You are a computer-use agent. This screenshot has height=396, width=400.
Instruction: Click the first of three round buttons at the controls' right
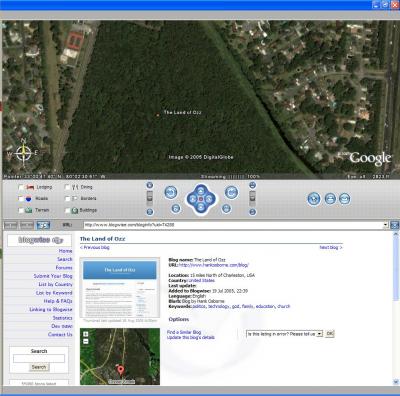(314, 199)
